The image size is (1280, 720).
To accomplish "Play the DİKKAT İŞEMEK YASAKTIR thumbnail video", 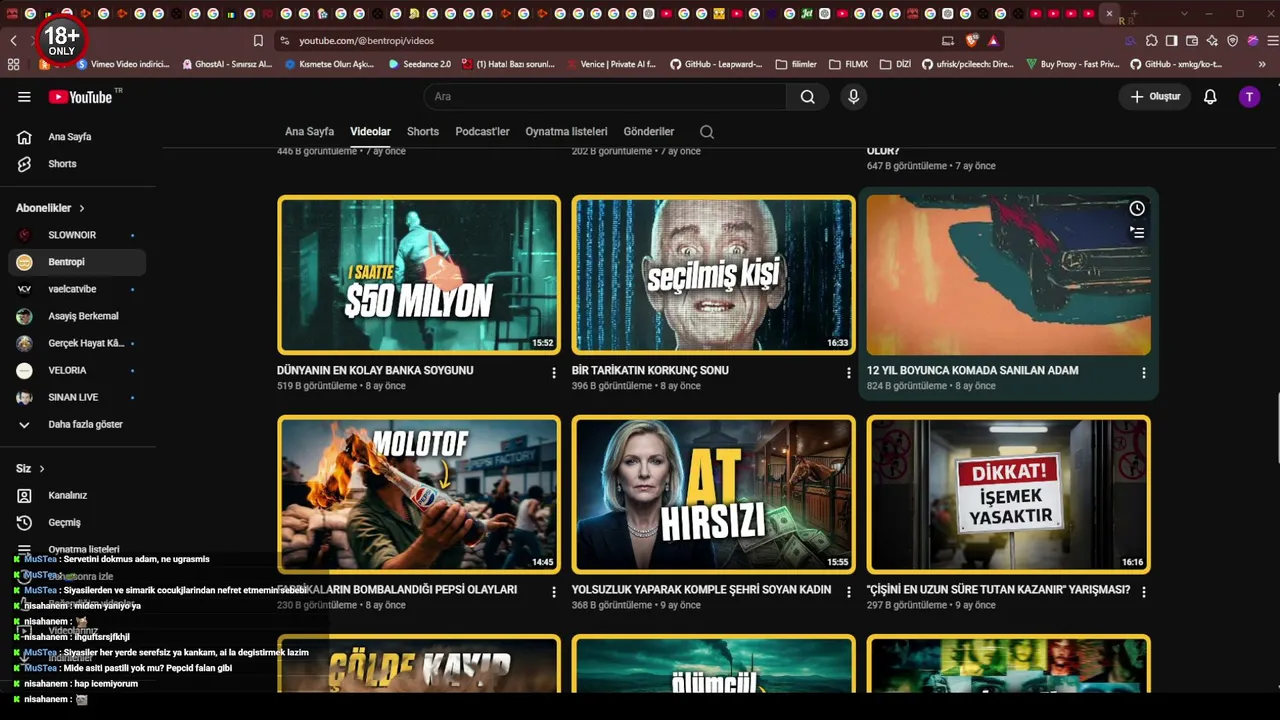I will coord(1009,494).
